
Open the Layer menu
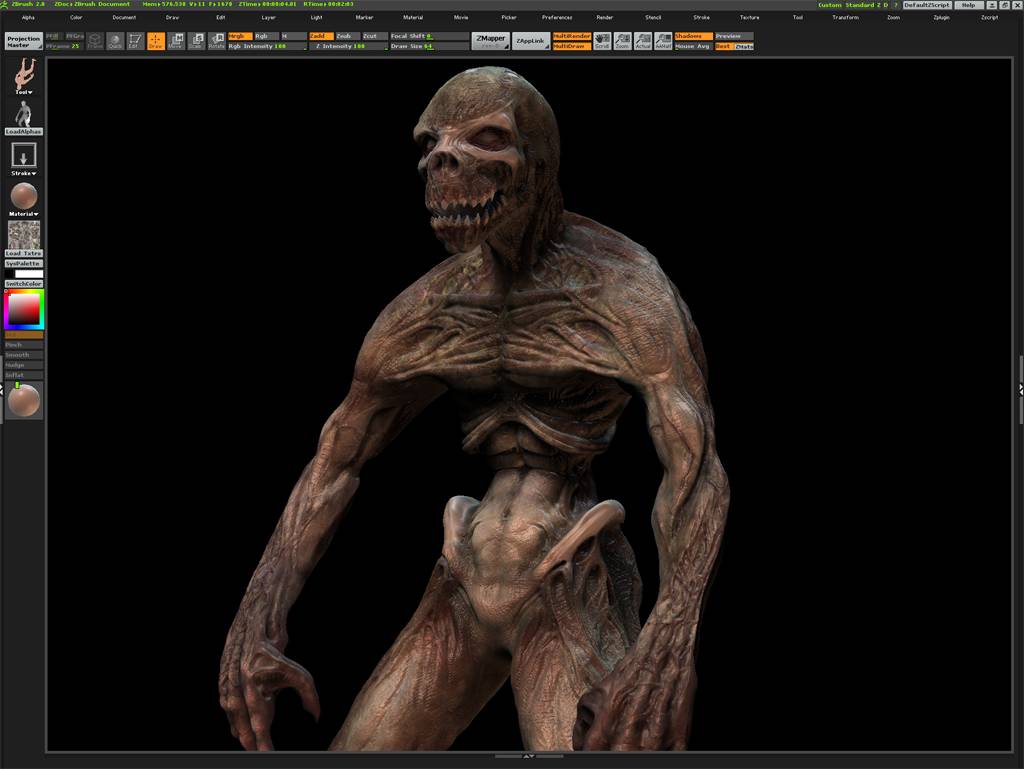click(x=268, y=18)
